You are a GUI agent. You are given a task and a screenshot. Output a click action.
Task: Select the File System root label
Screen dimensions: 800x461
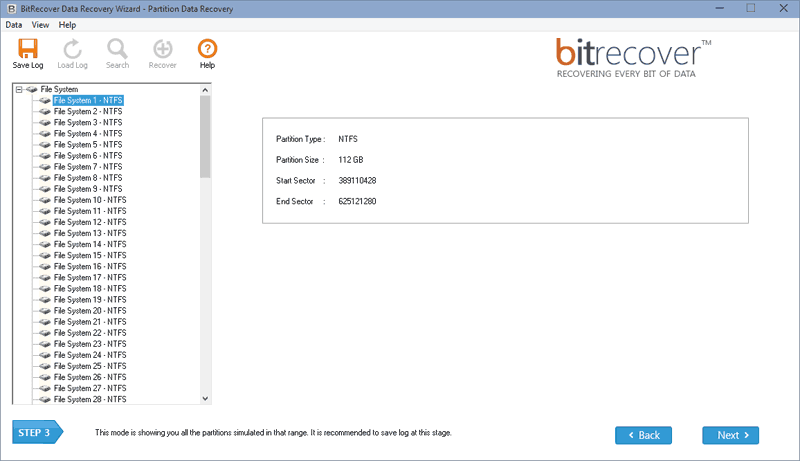(59, 89)
